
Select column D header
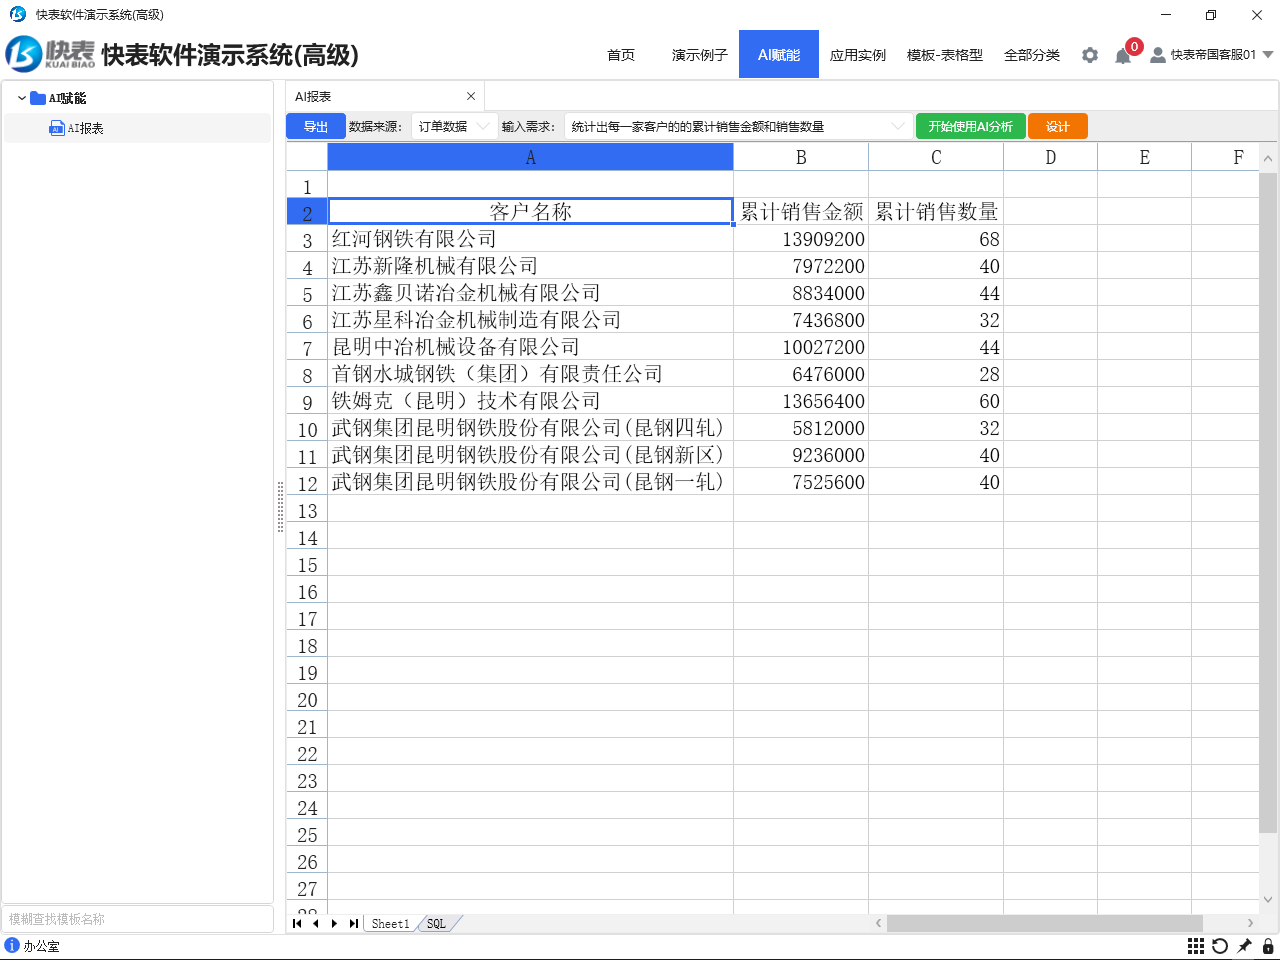pyautogui.click(x=1050, y=157)
